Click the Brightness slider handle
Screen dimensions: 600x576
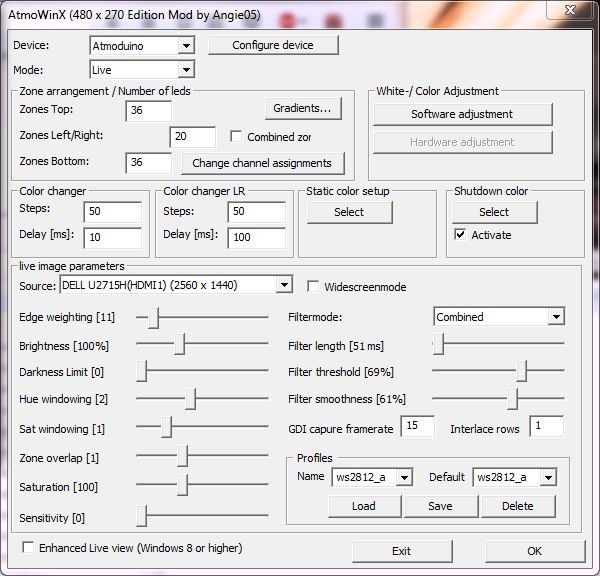tap(179, 345)
